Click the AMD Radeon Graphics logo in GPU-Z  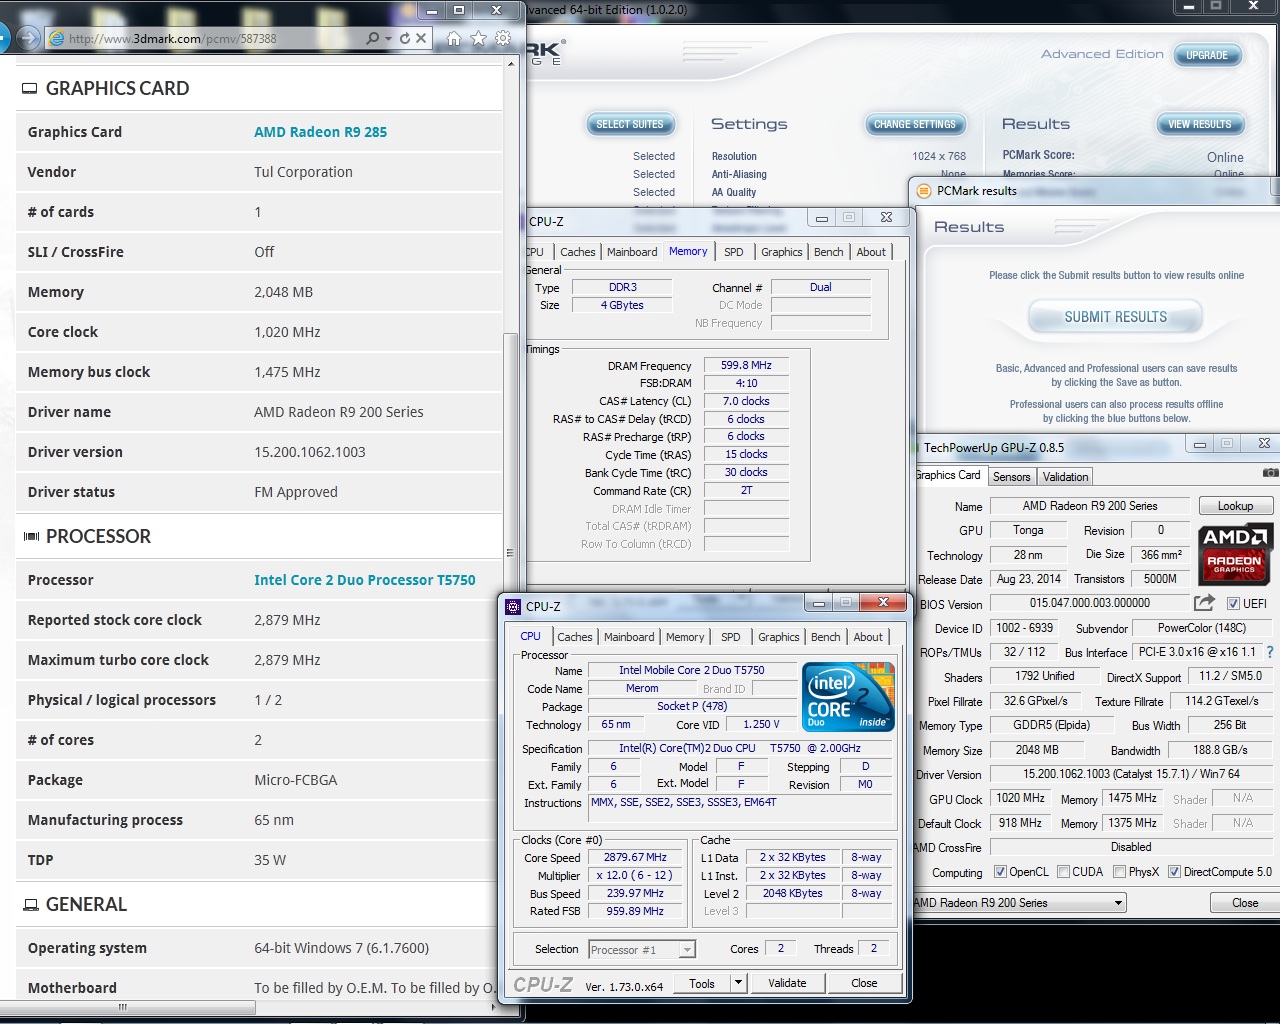click(1234, 553)
